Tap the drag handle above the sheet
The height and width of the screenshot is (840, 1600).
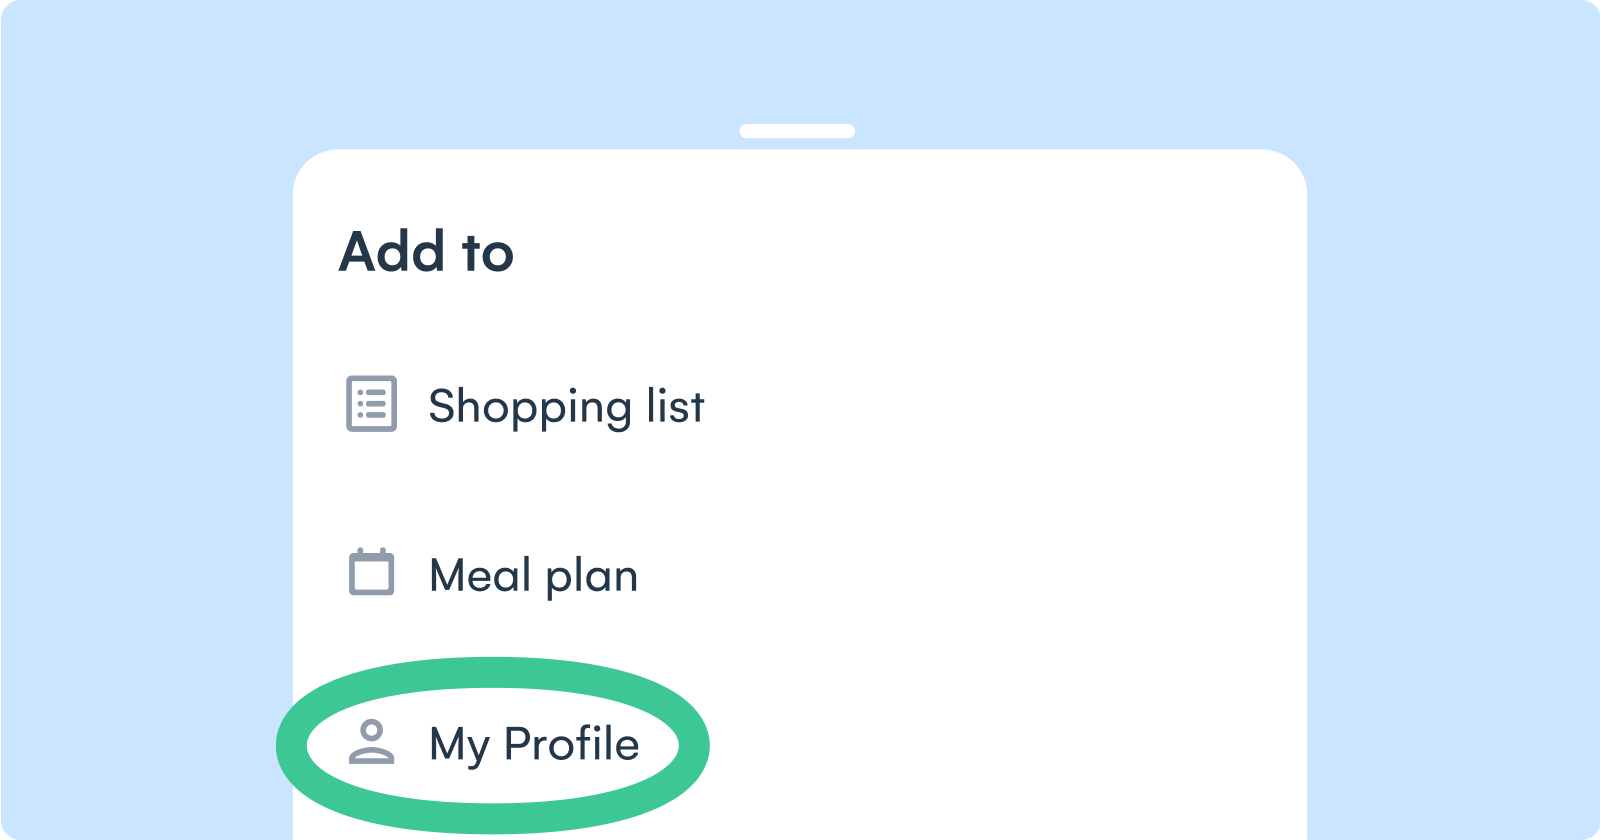point(798,129)
